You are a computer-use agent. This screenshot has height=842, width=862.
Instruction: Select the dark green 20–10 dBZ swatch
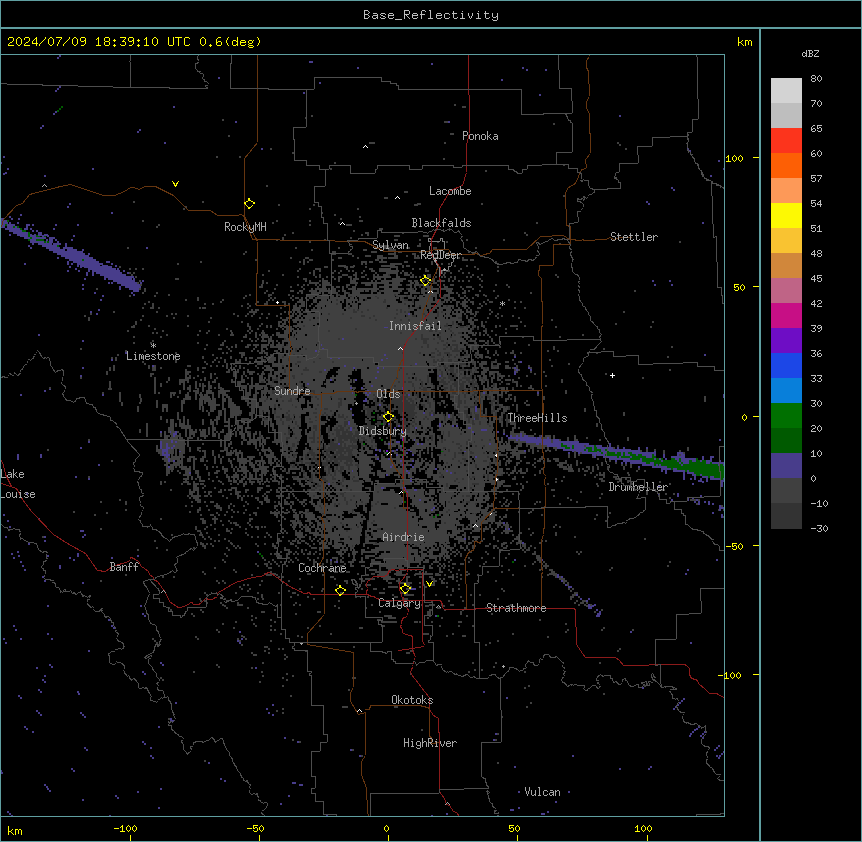(786, 441)
